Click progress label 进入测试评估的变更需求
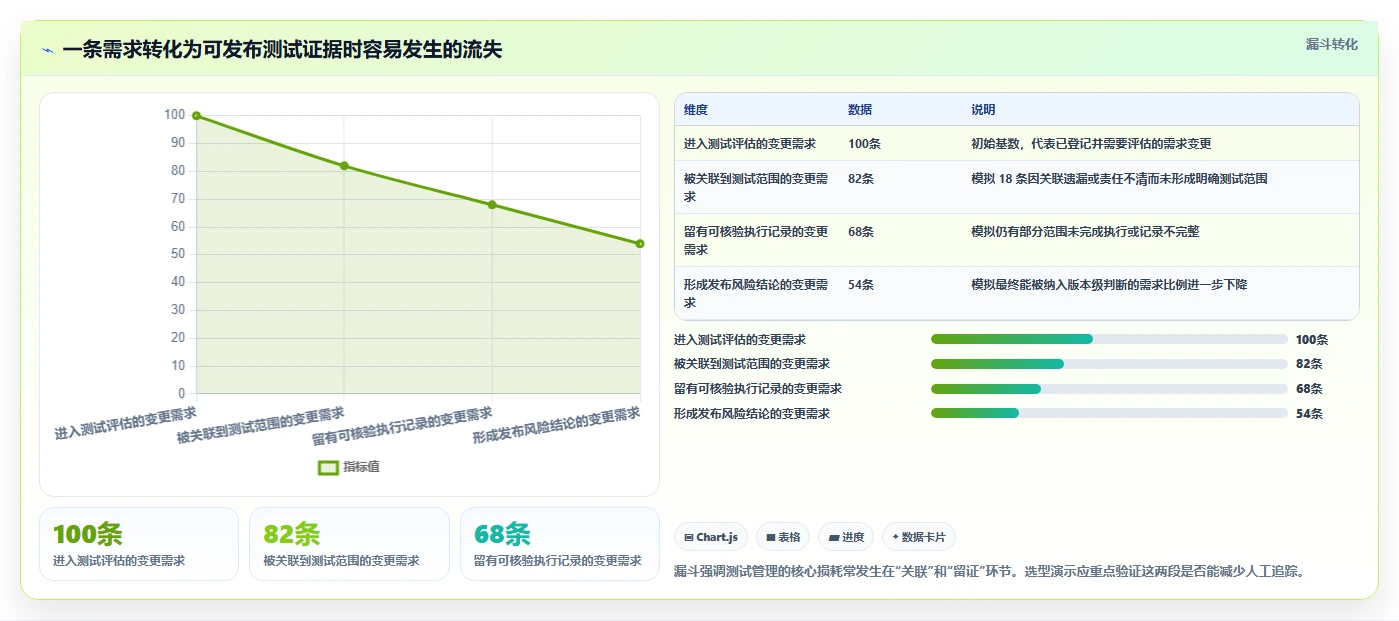Viewport: 1399px width, 621px height. [740, 340]
